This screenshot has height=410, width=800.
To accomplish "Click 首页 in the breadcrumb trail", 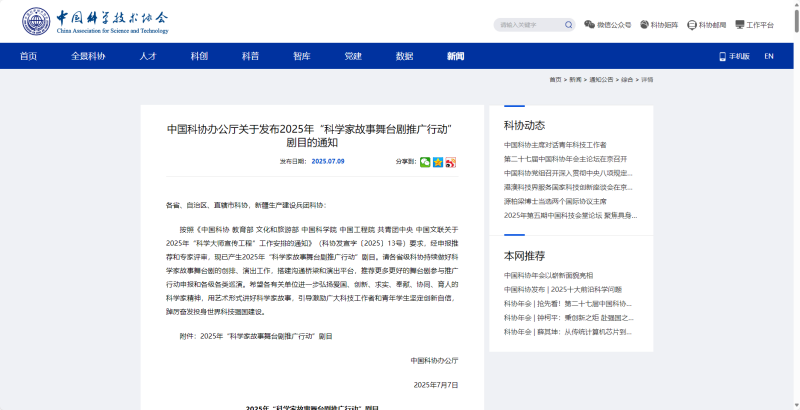I will [555, 80].
